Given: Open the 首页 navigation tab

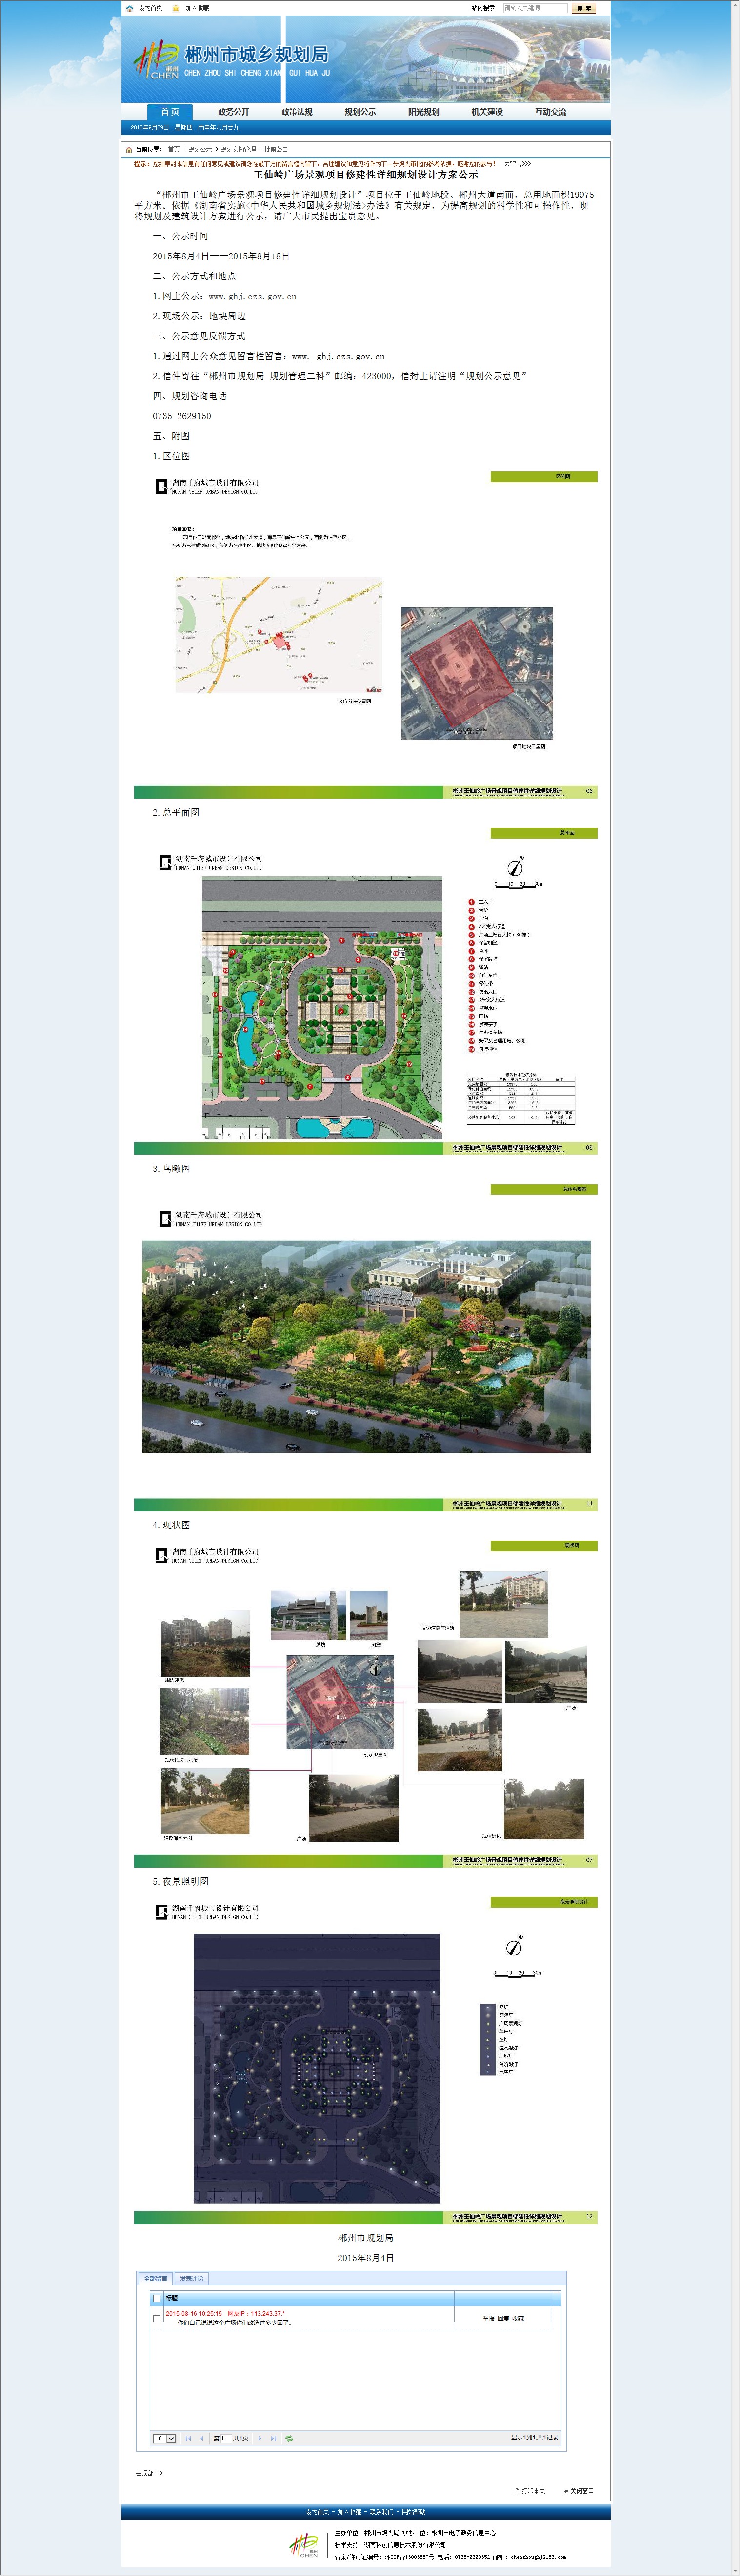Looking at the screenshot, I should 170,112.
